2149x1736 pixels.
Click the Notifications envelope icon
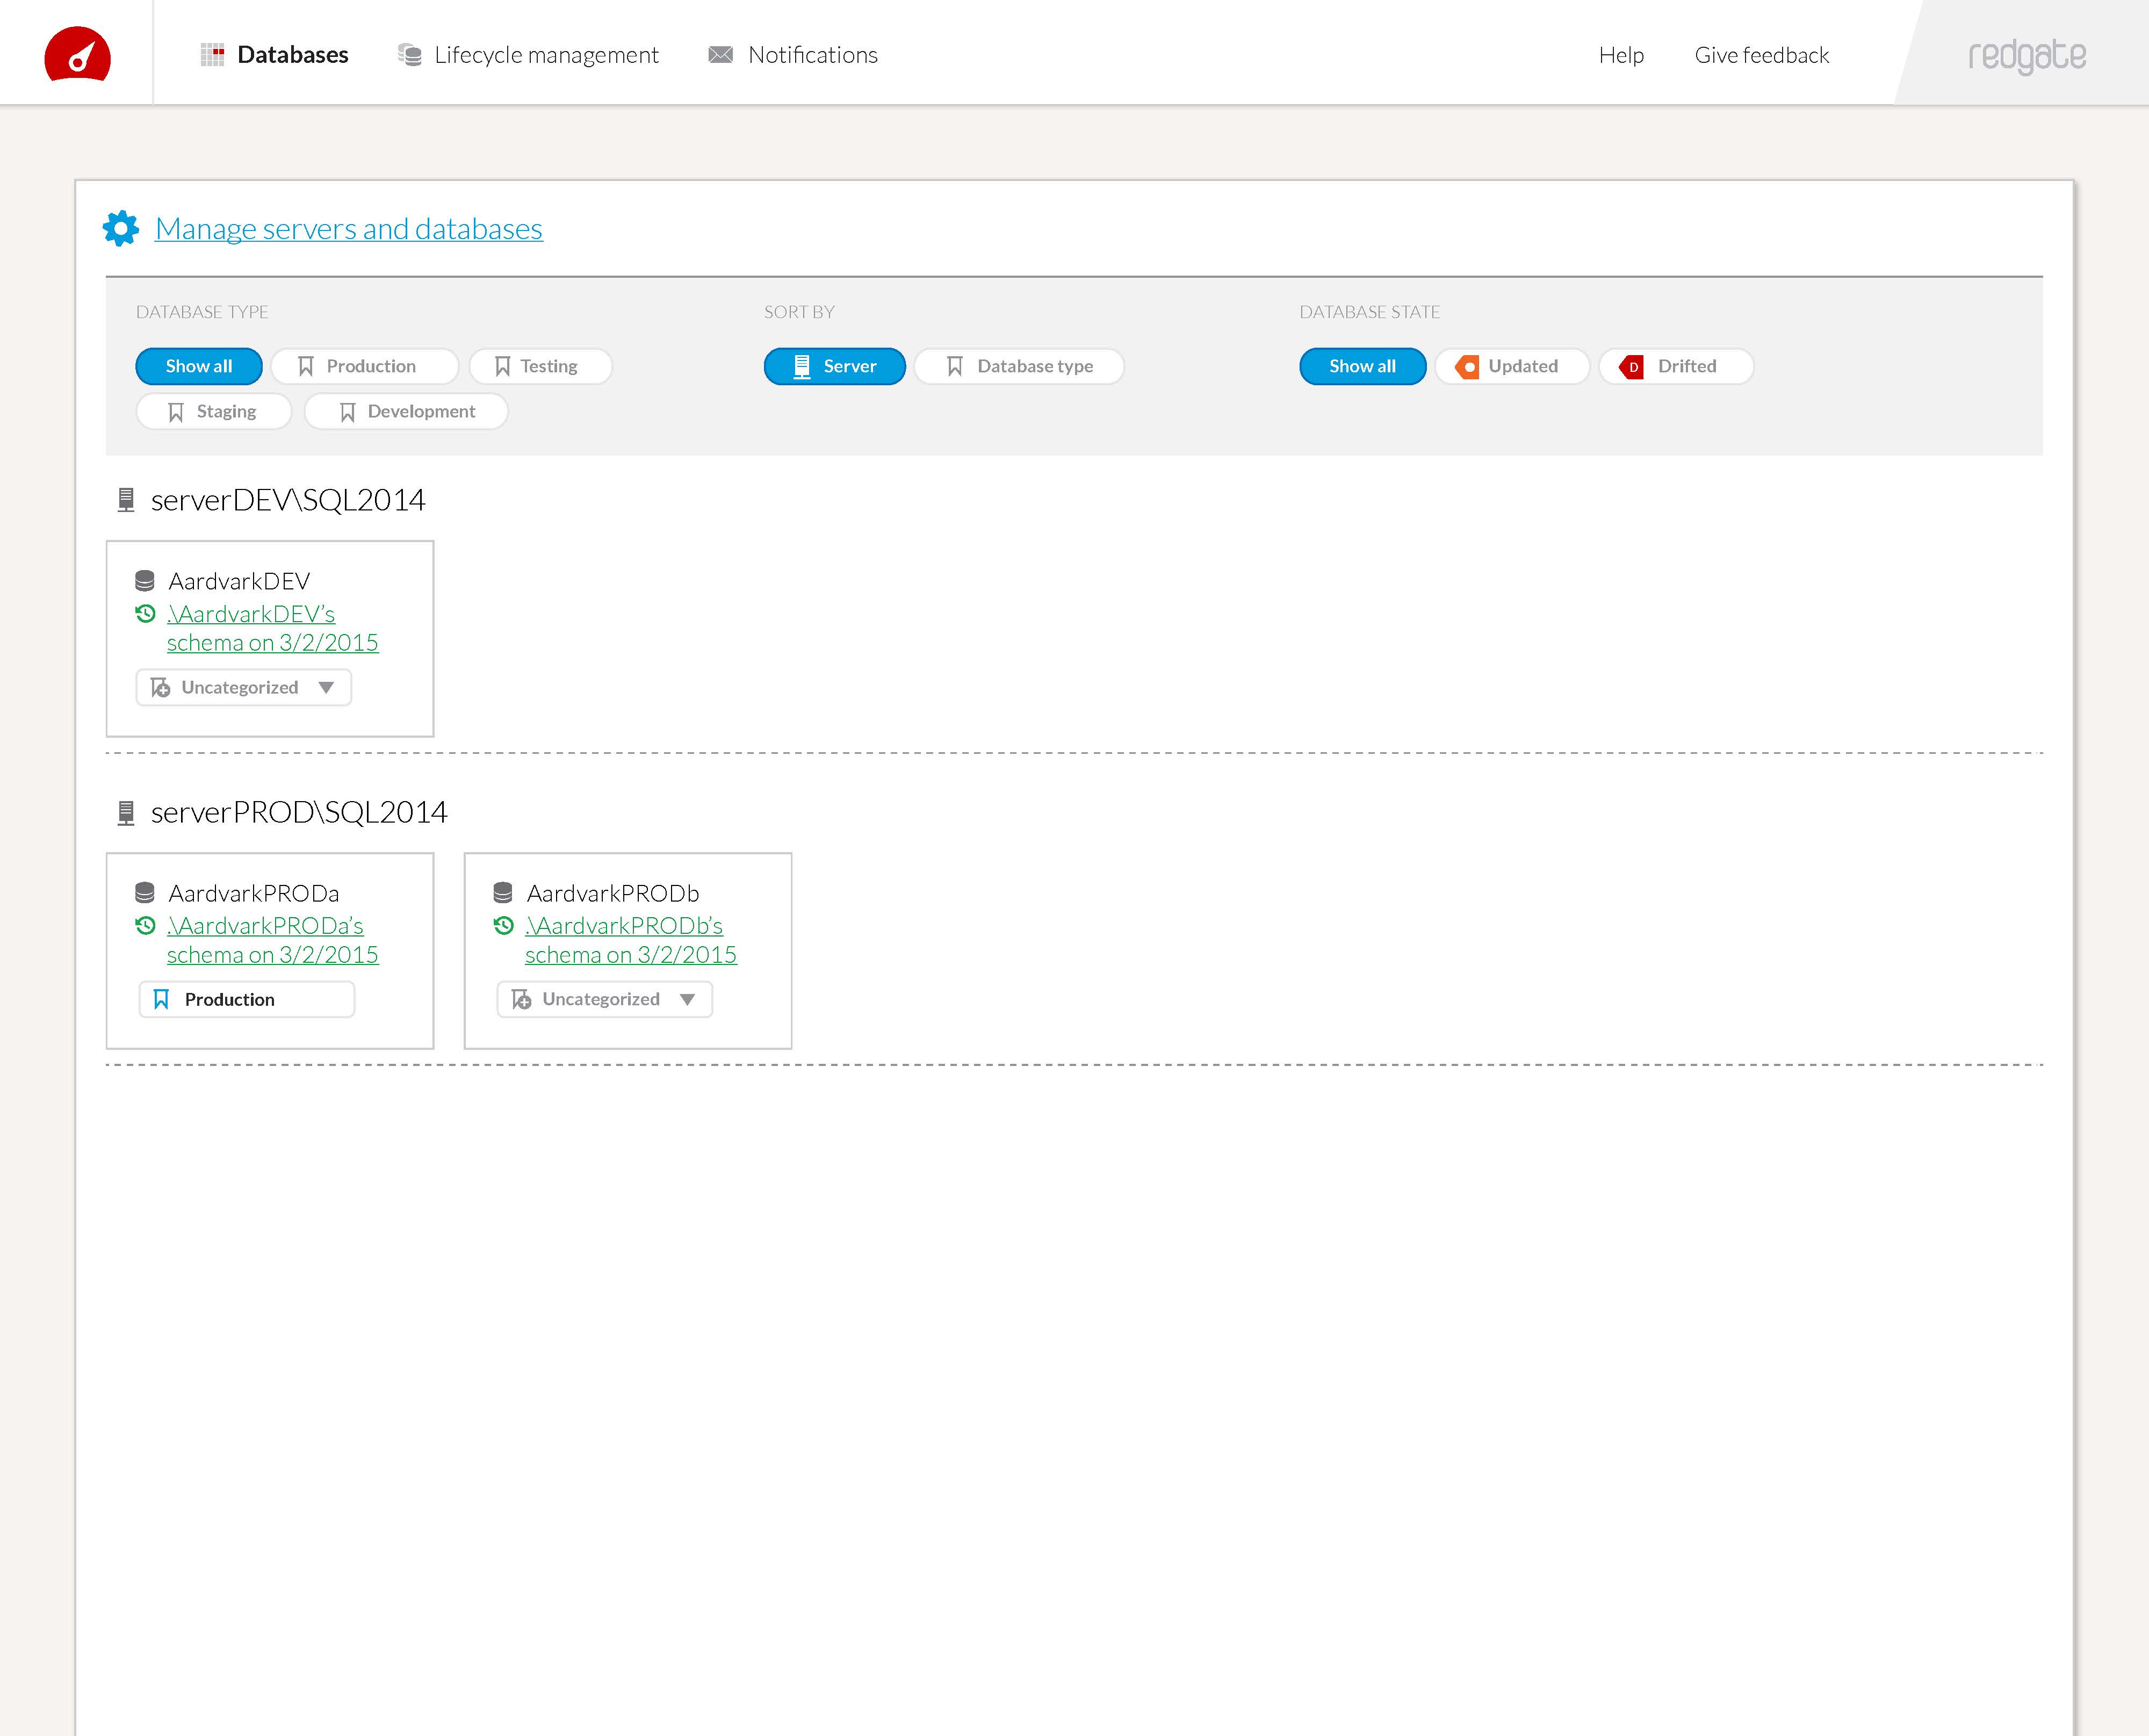[x=720, y=55]
